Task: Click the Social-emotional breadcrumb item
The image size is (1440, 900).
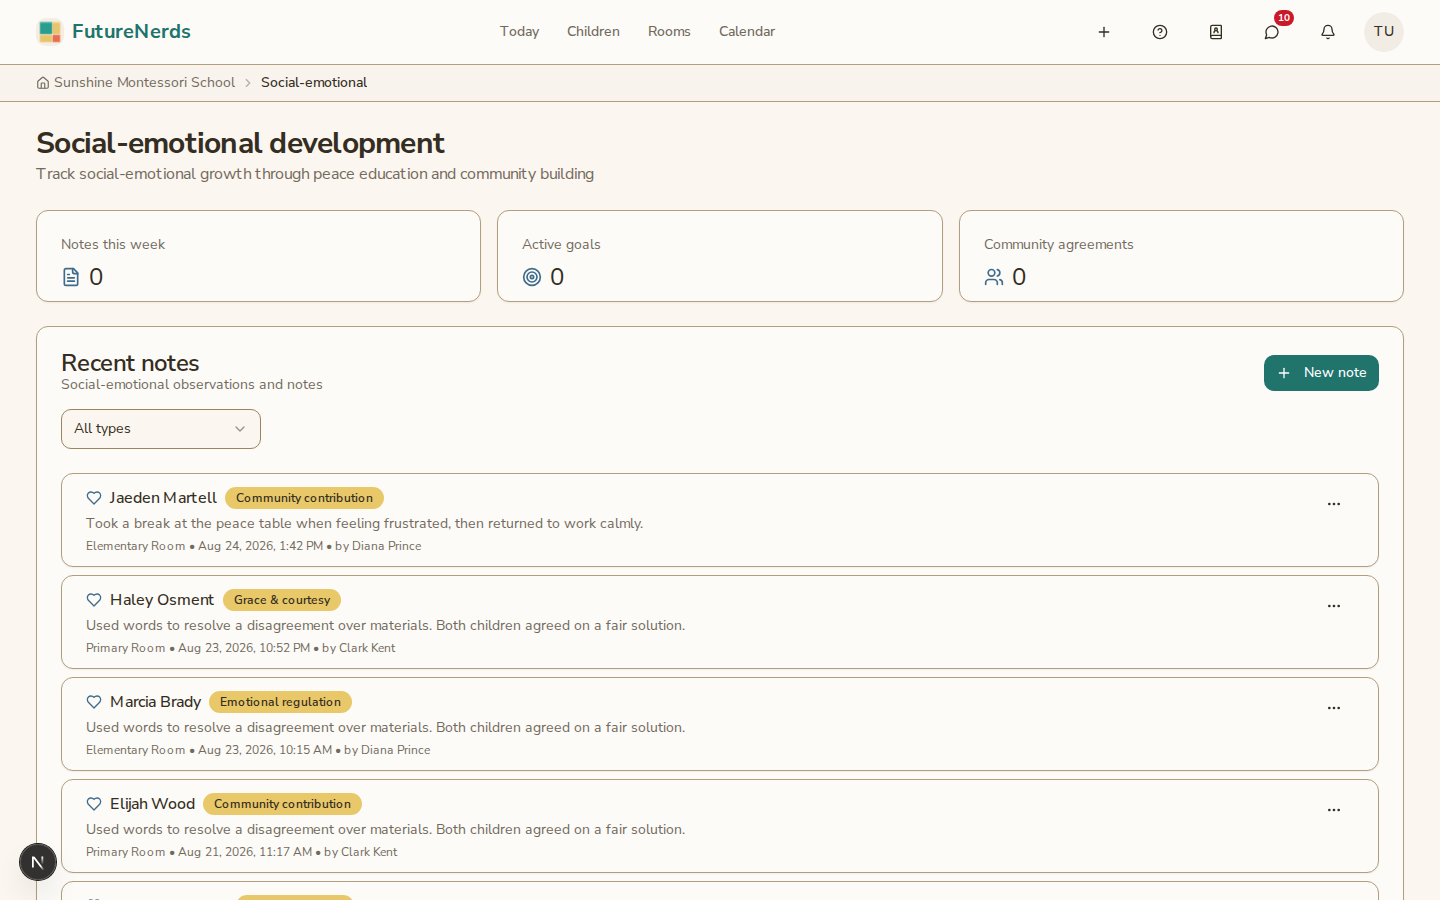Action: point(314,83)
